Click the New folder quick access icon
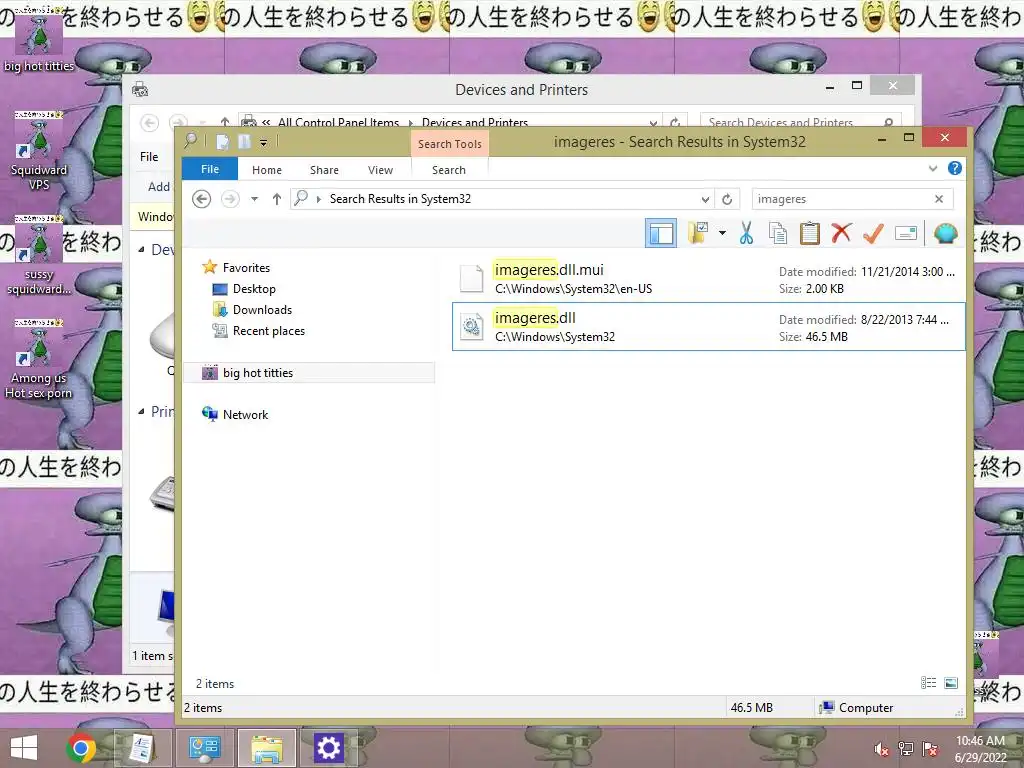 [x=244, y=142]
